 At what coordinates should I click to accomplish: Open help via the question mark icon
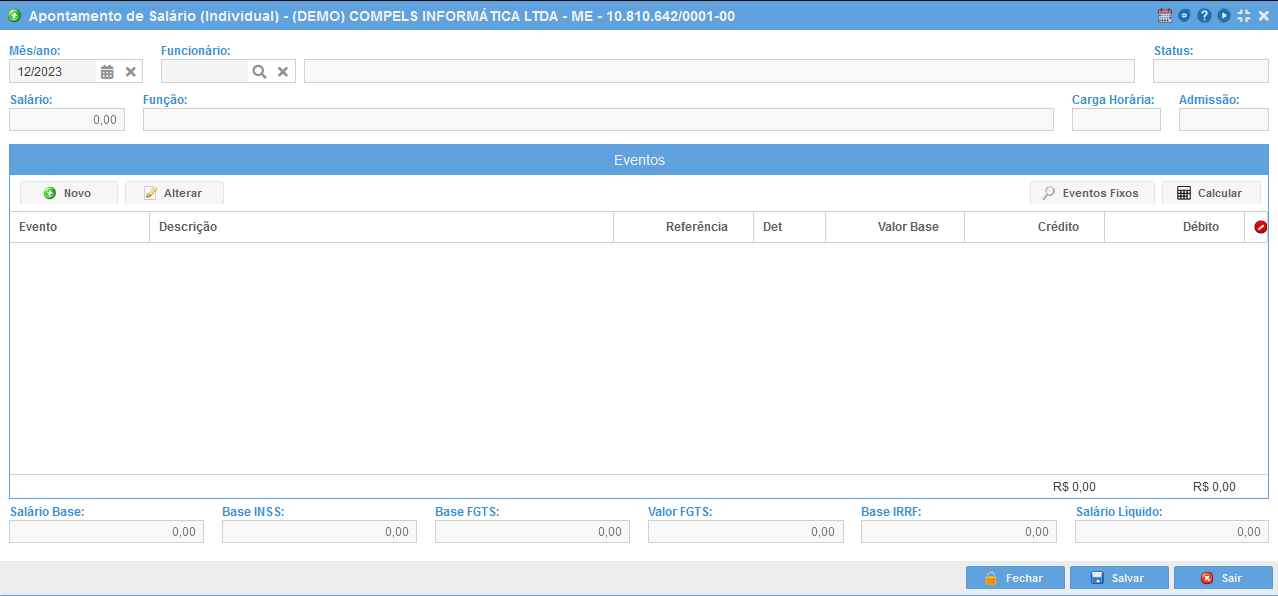[x=1204, y=15]
